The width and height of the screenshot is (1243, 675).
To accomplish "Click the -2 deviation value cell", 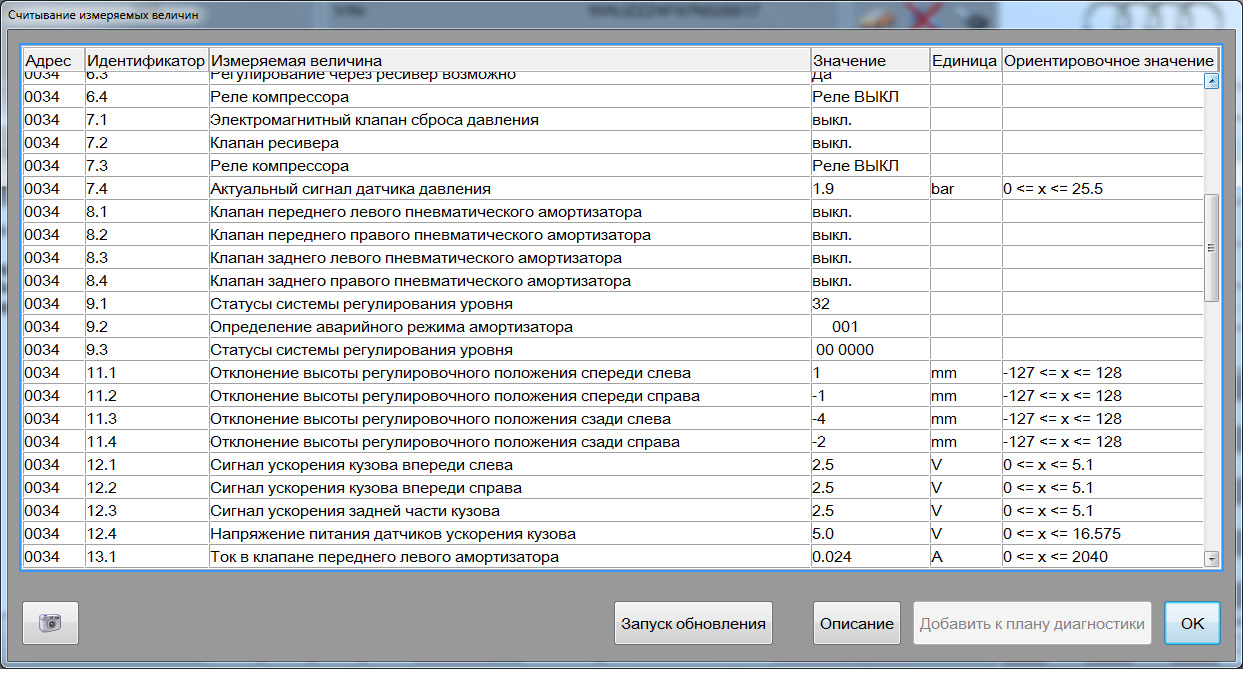I will pos(870,442).
